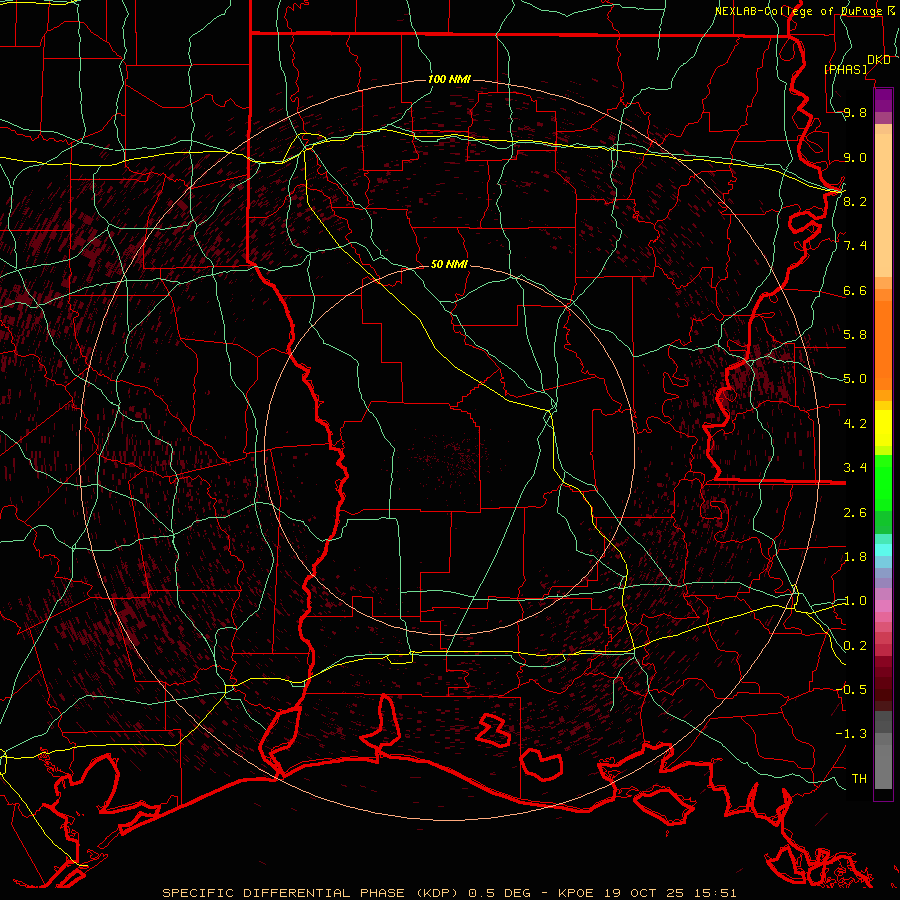Click the legend value 5.8
Screen dimensions: 900x900
pos(855,334)
